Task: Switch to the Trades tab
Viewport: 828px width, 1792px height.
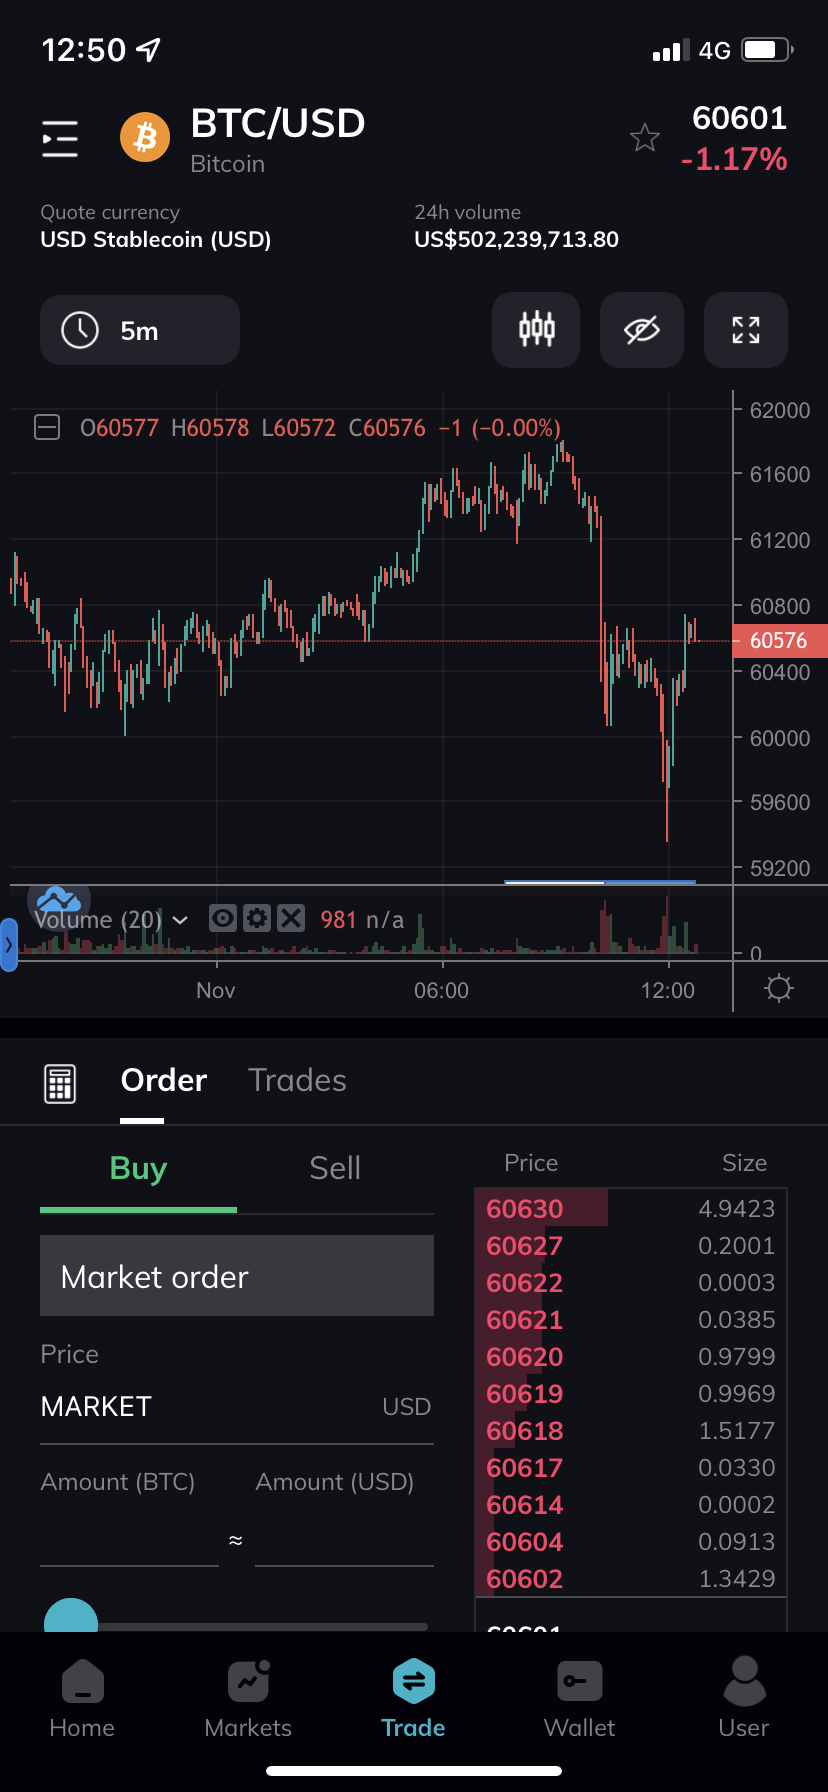Action: tap(297, 1080)
